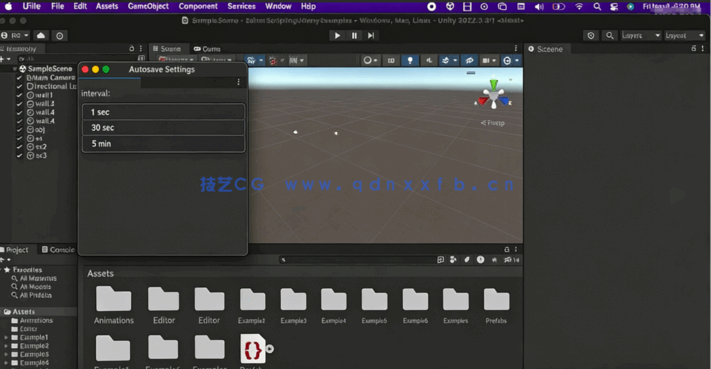Open the draw mode dropdown arrow
The width and height of the screenshot is (711, 369).
point(376,60)
